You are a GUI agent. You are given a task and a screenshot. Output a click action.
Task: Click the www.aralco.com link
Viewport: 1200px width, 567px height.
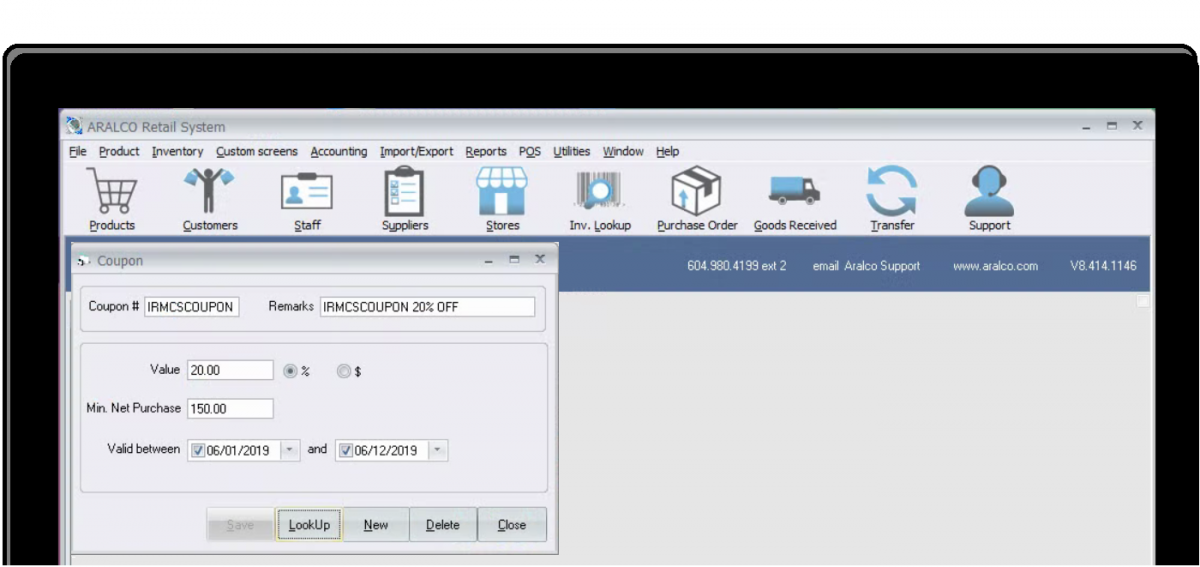point(995,266)
